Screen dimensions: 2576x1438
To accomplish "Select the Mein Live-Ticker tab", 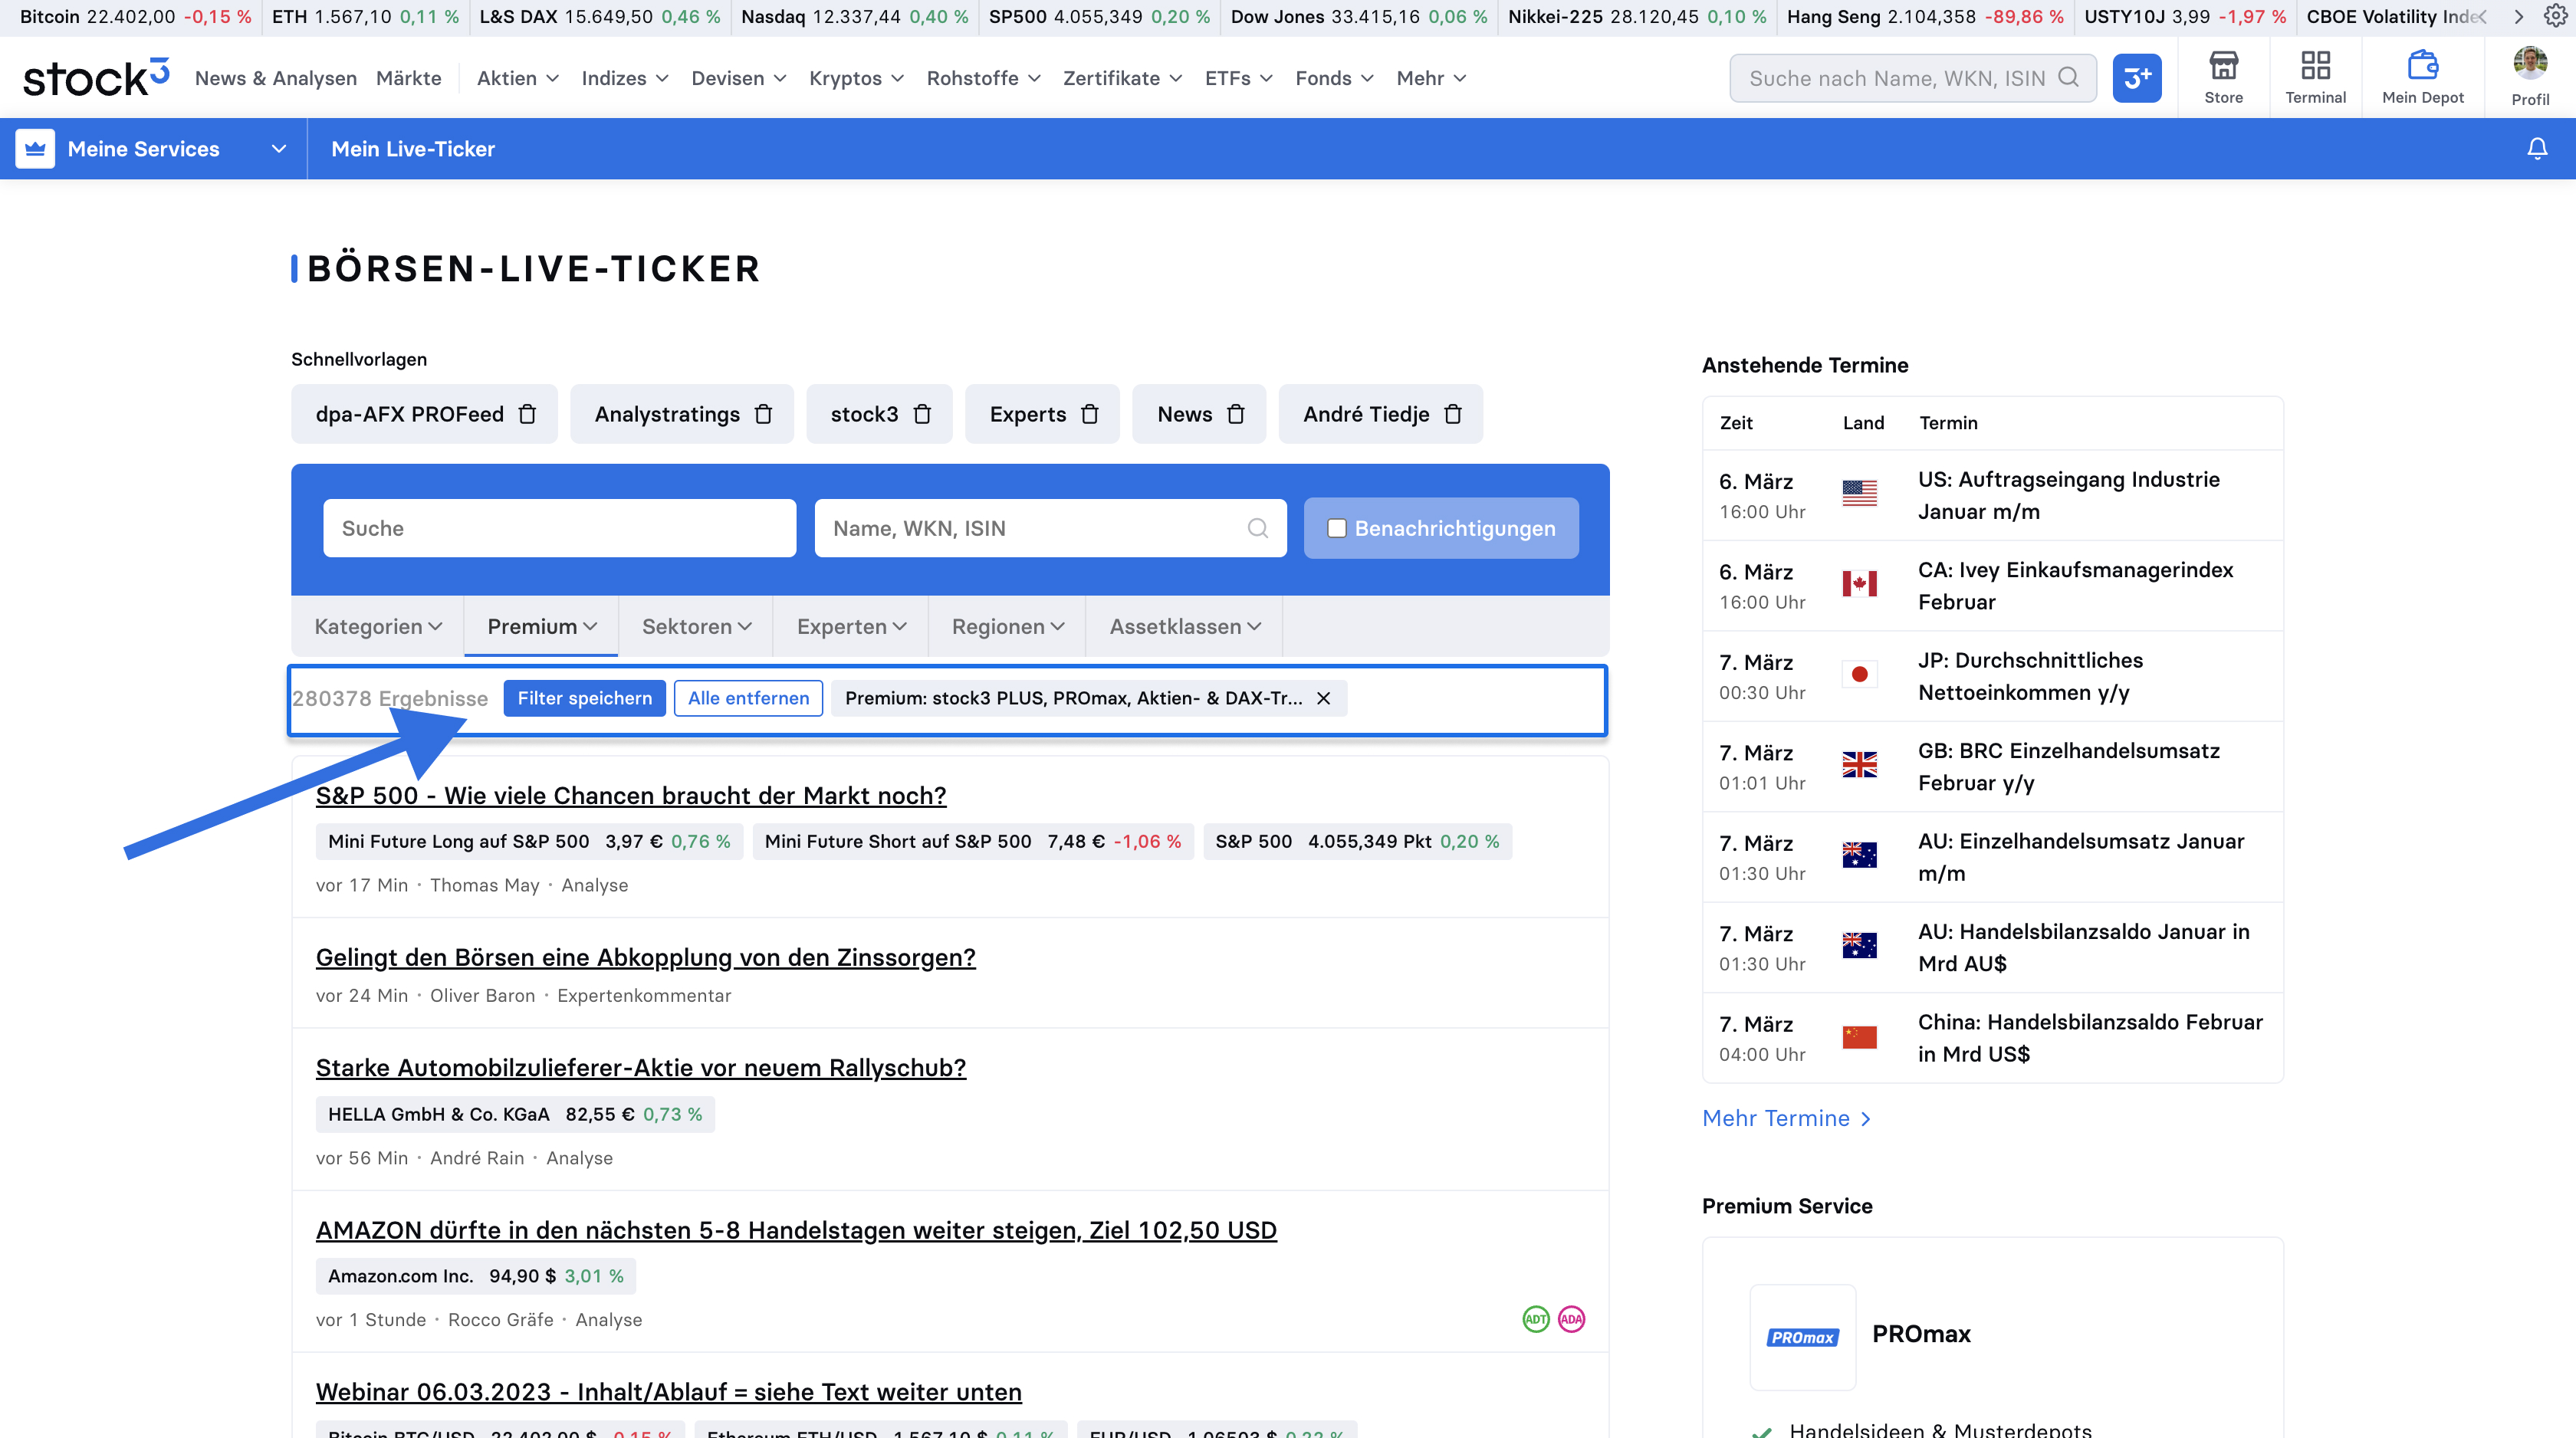I will pos(413,149).
